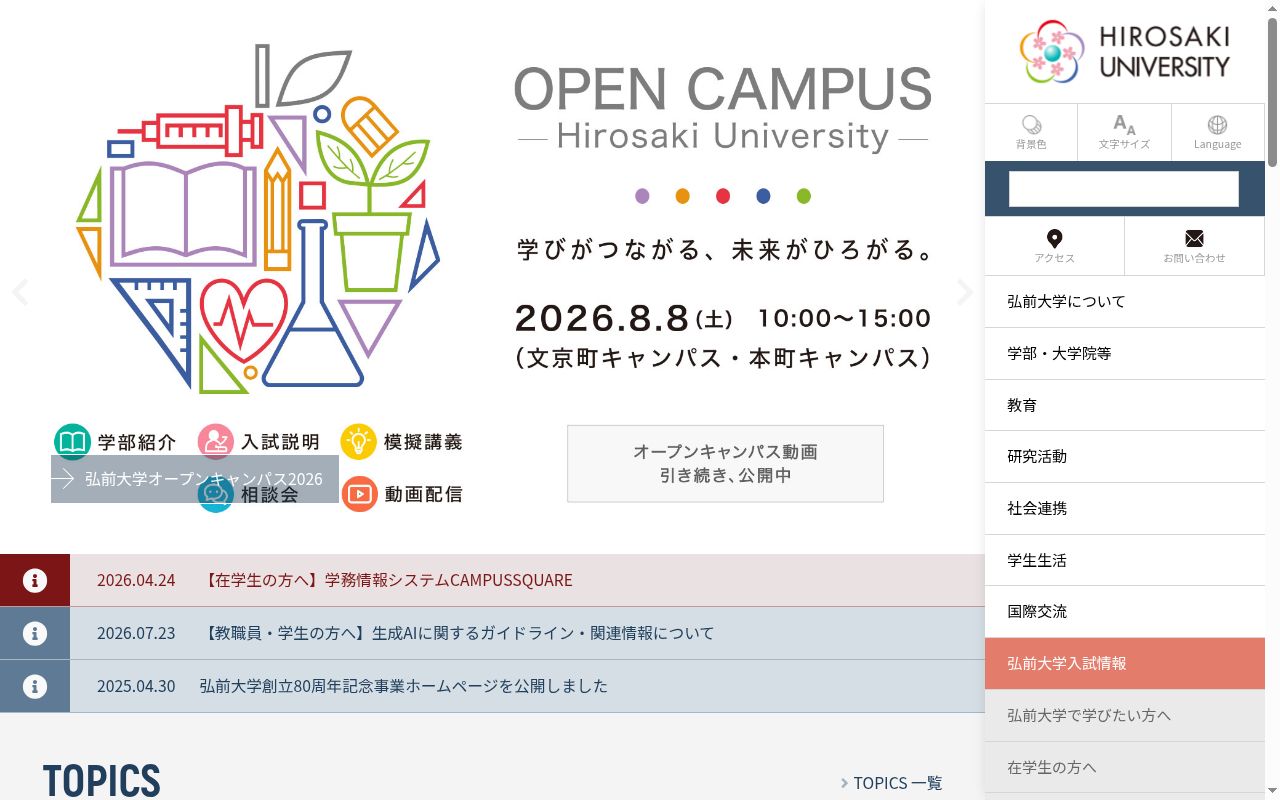1280x800 pixels.
Task: Open 創立80周年記念事業ホームページ notice link
Action: pos(403,686)
